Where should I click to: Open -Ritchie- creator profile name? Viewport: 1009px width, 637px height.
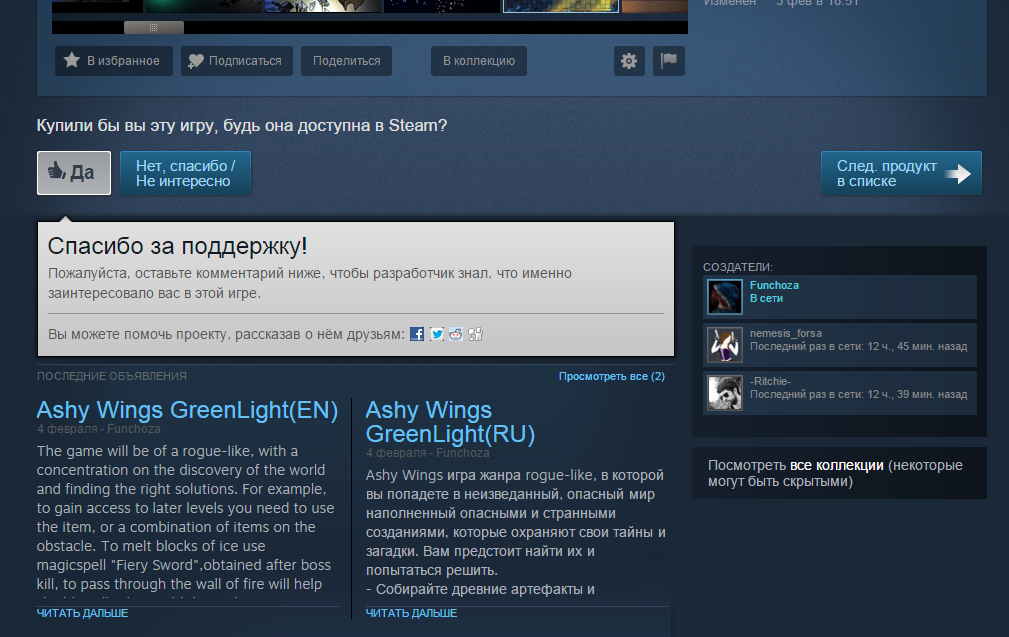(x=770, y=381)
